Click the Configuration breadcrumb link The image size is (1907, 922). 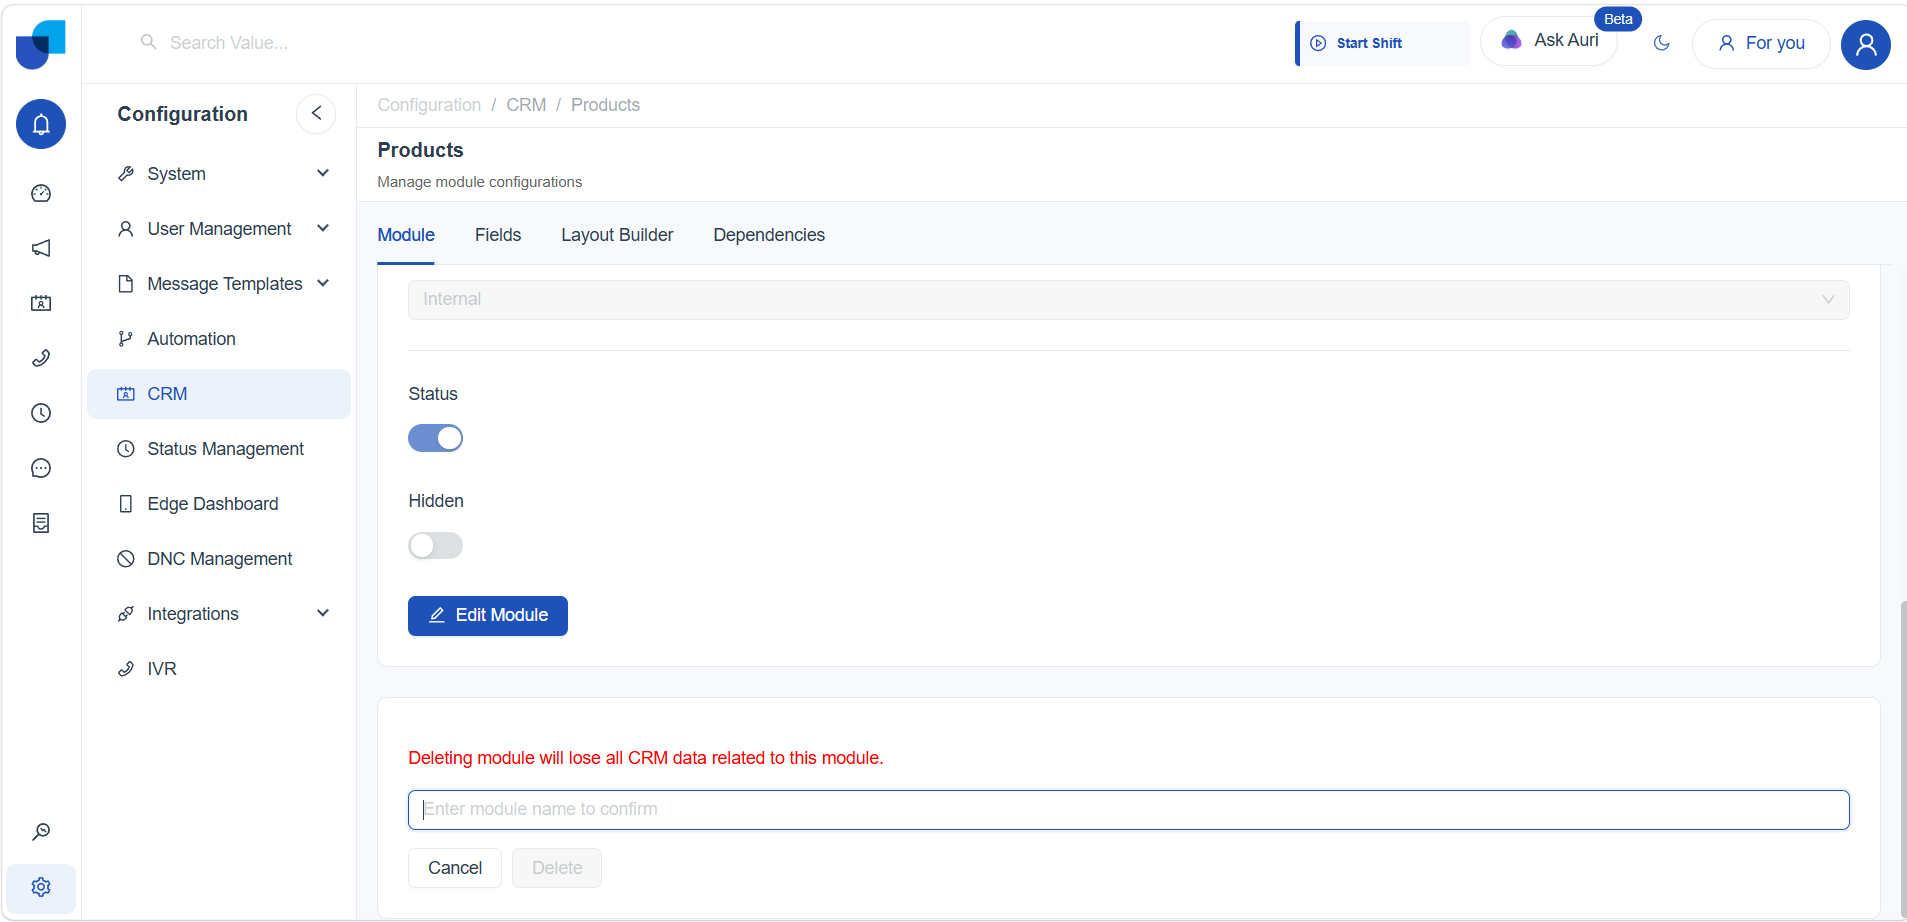click(429, 105)
